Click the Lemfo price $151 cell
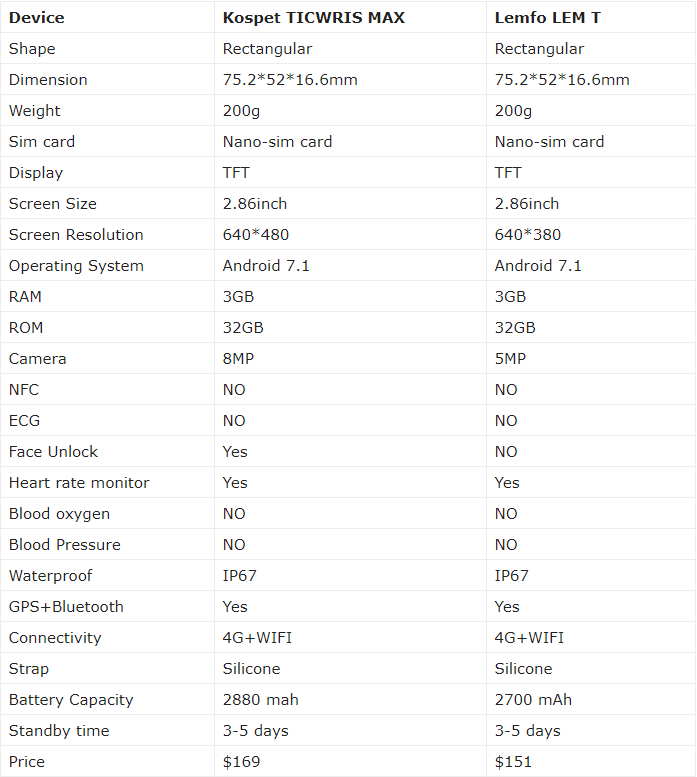697x777 pixels. 513,762
